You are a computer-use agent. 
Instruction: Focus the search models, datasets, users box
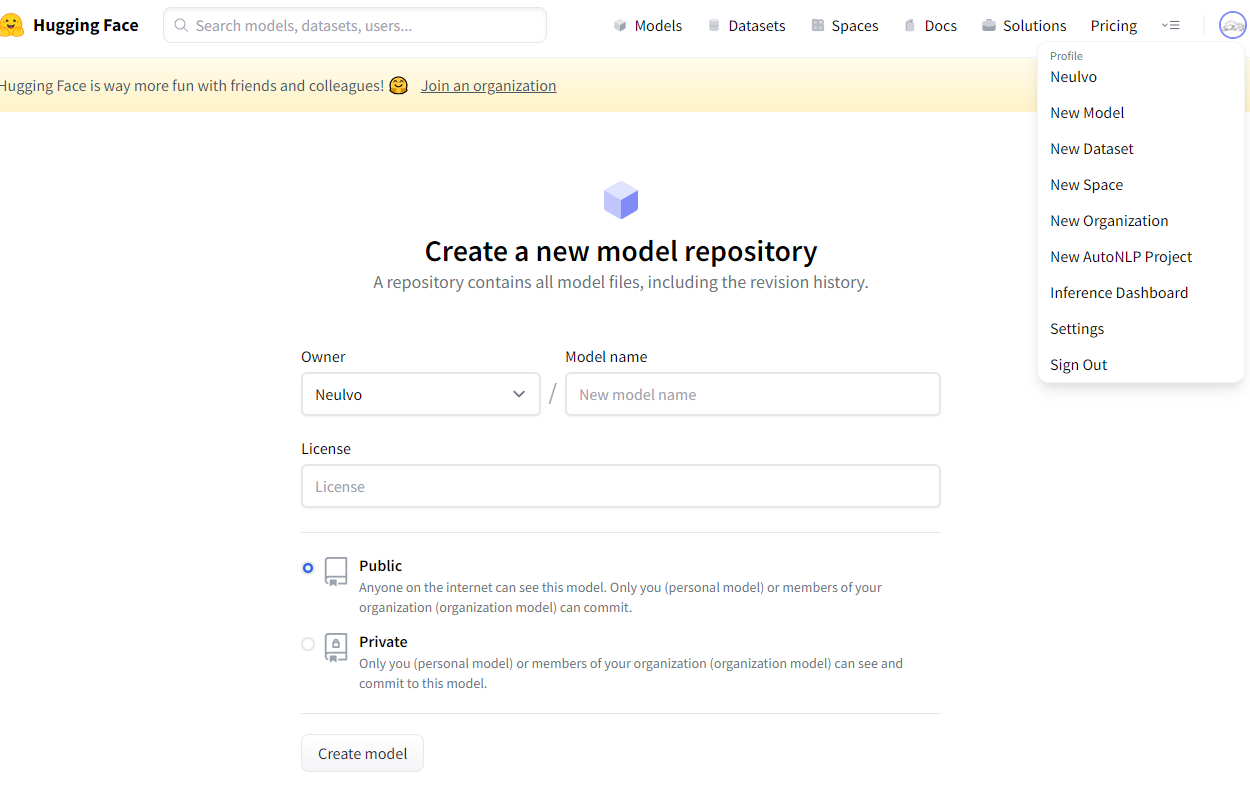point(355,25)
